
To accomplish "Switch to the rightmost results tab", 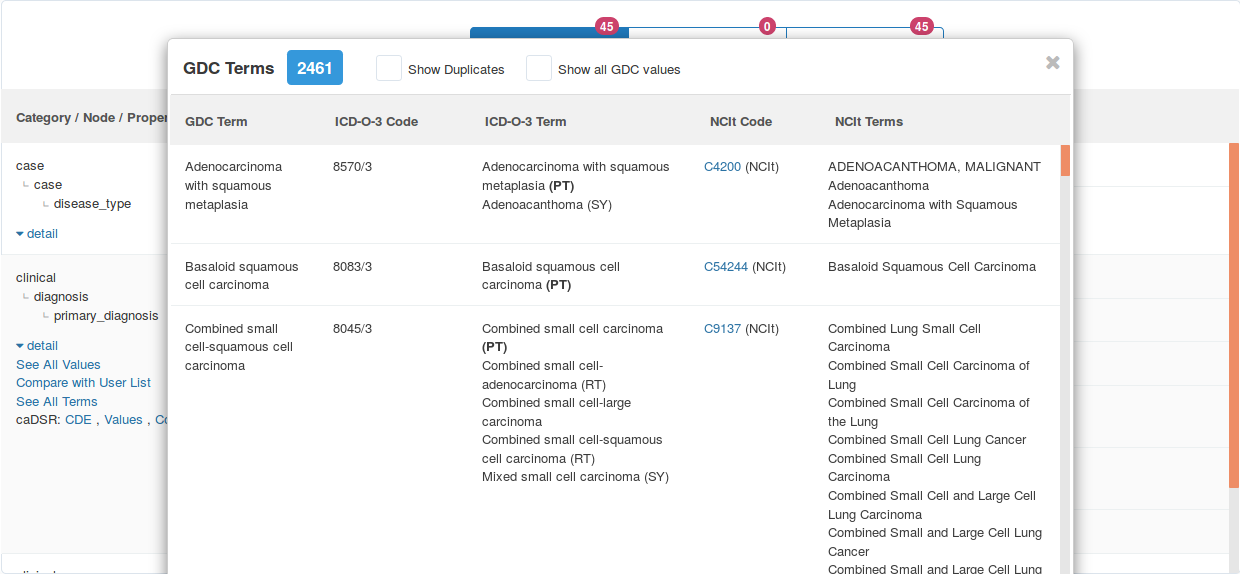I will coord(865,33).
